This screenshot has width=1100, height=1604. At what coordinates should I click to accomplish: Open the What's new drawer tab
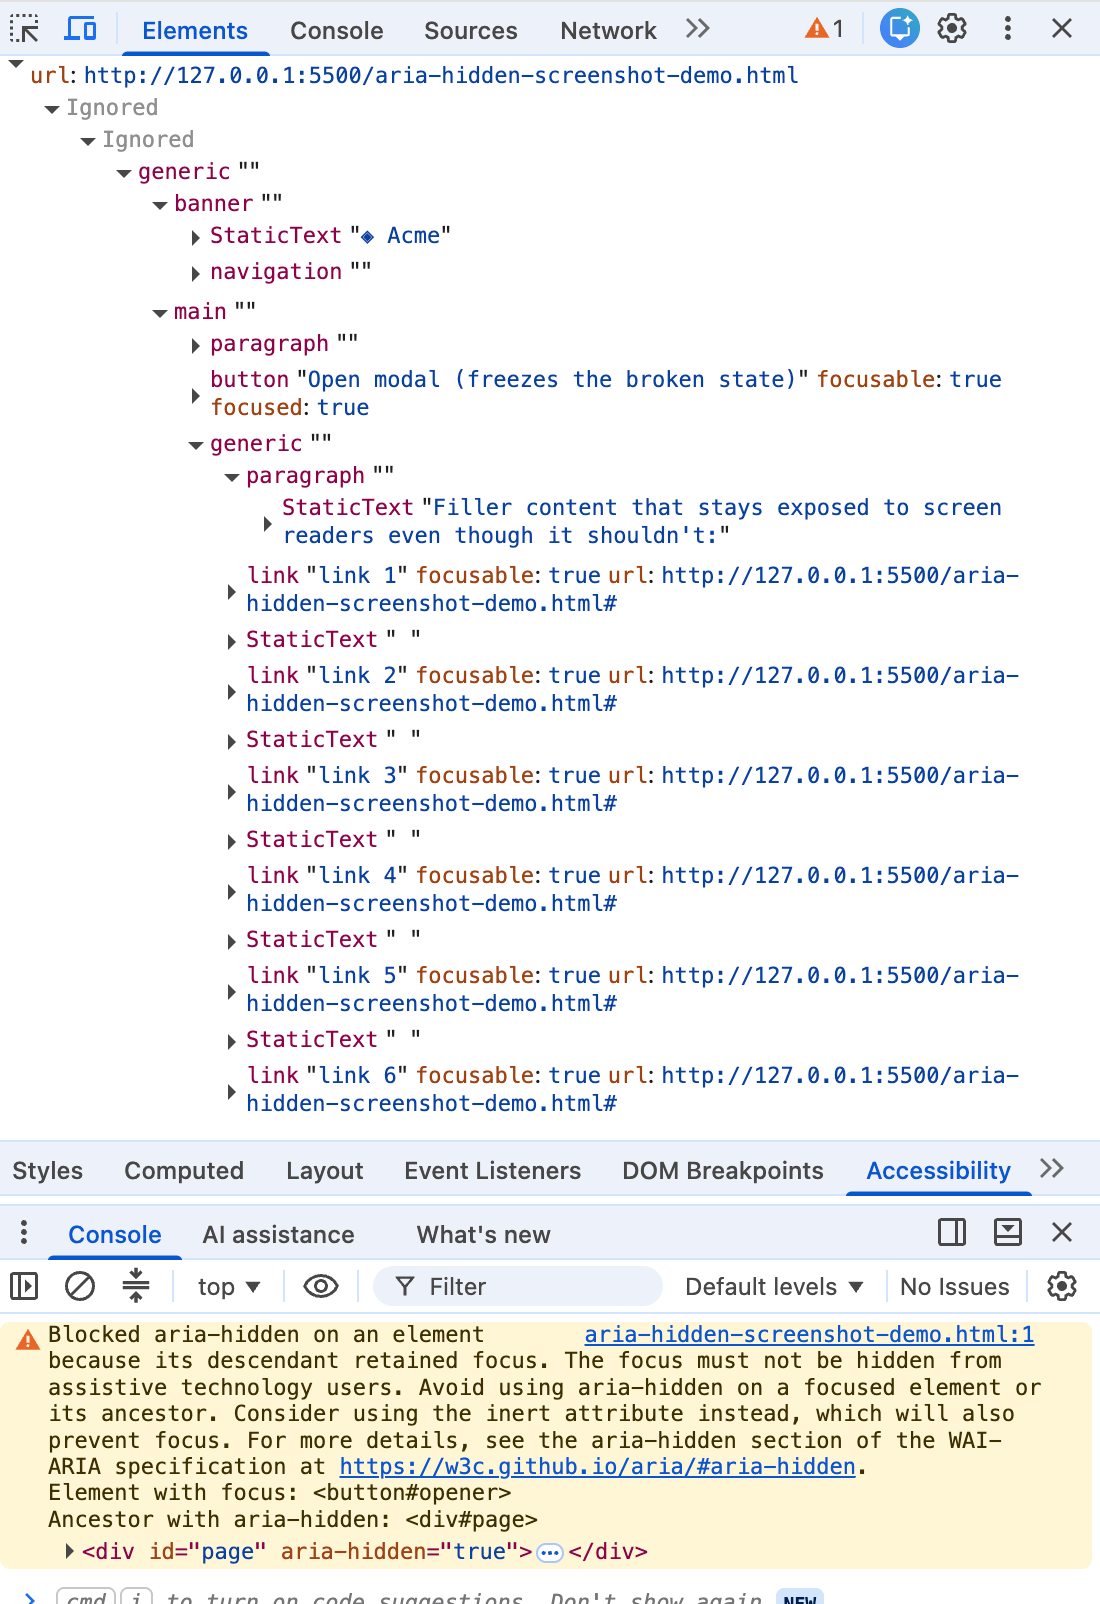483,1235
